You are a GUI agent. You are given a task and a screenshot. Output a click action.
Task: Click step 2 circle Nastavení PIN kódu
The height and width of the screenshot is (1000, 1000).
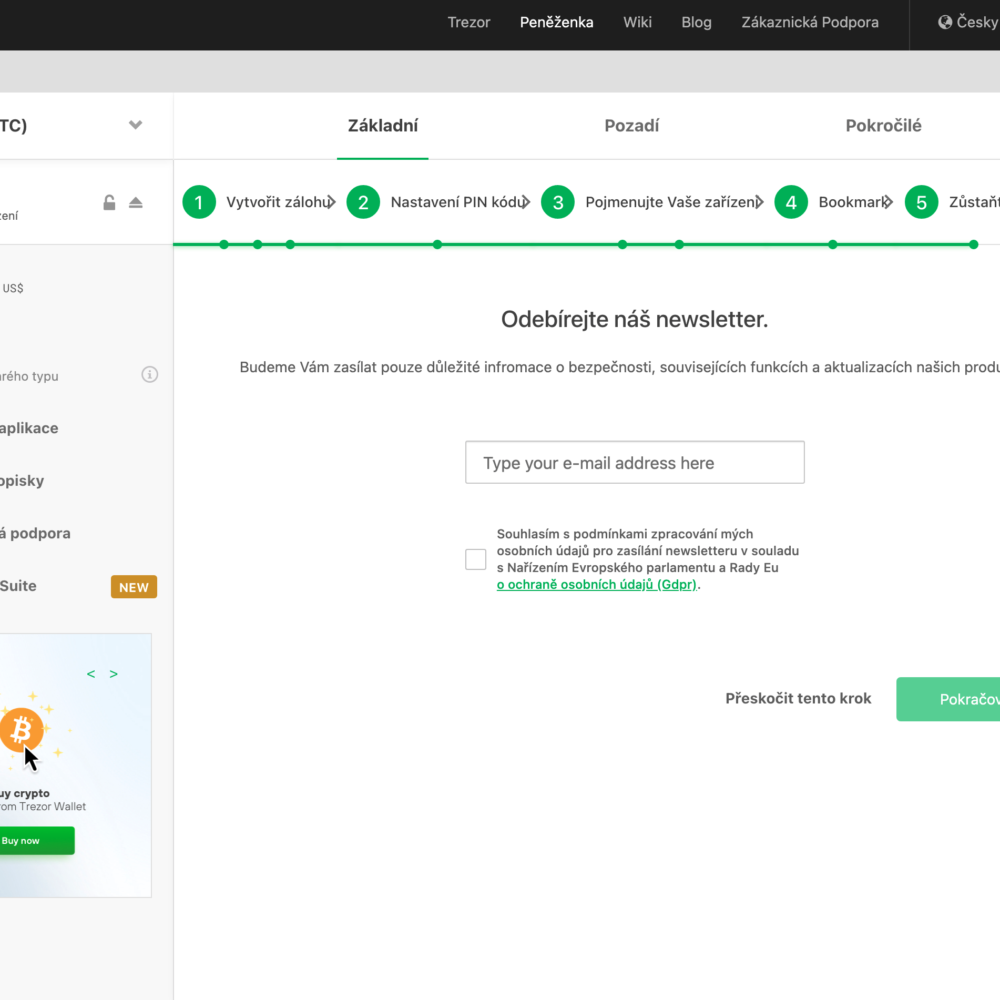point(363,202)
